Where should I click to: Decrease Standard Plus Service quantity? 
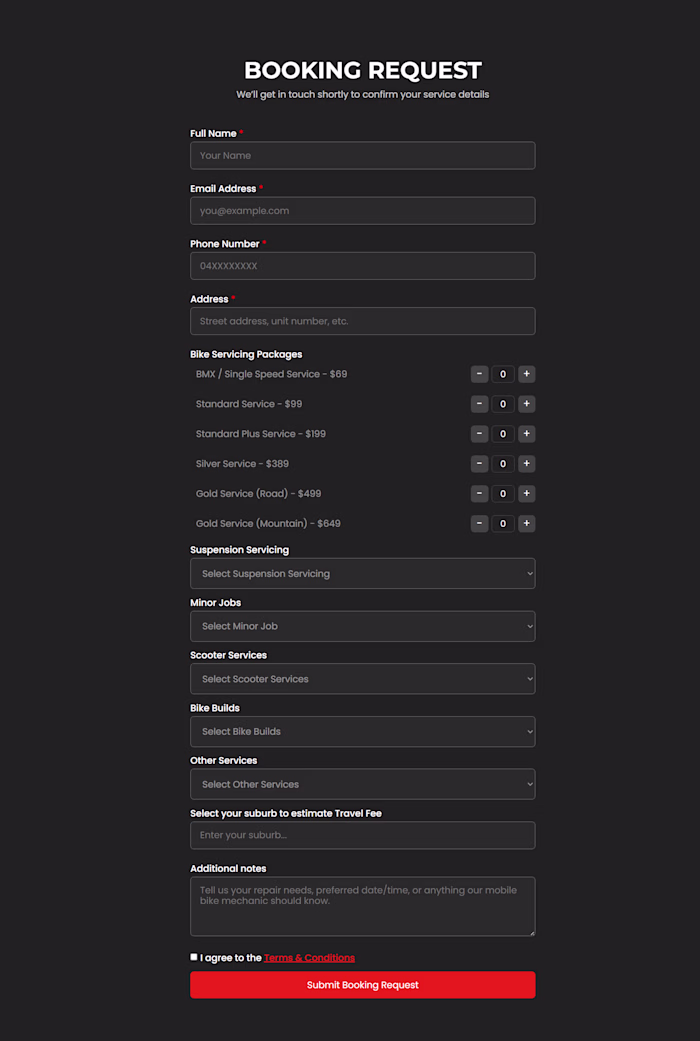click(x=479, y=433)
